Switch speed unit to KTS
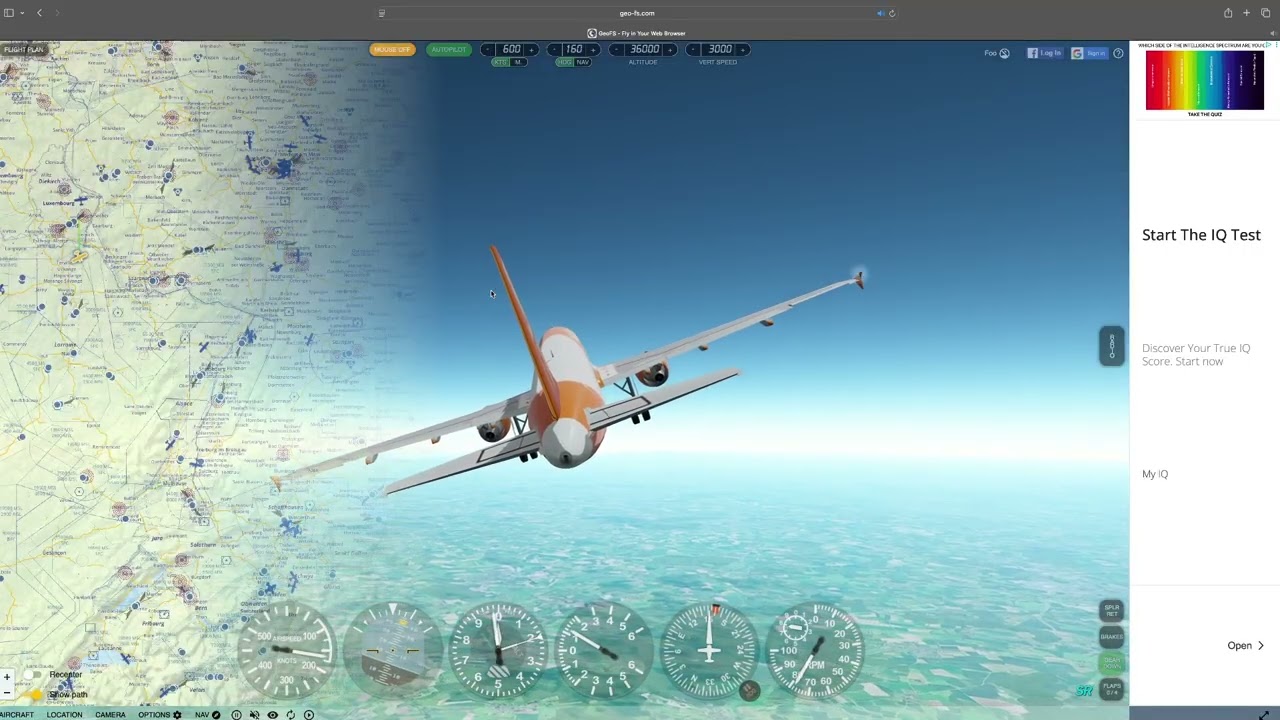The image size is (1280, 720). click(500, 62)
